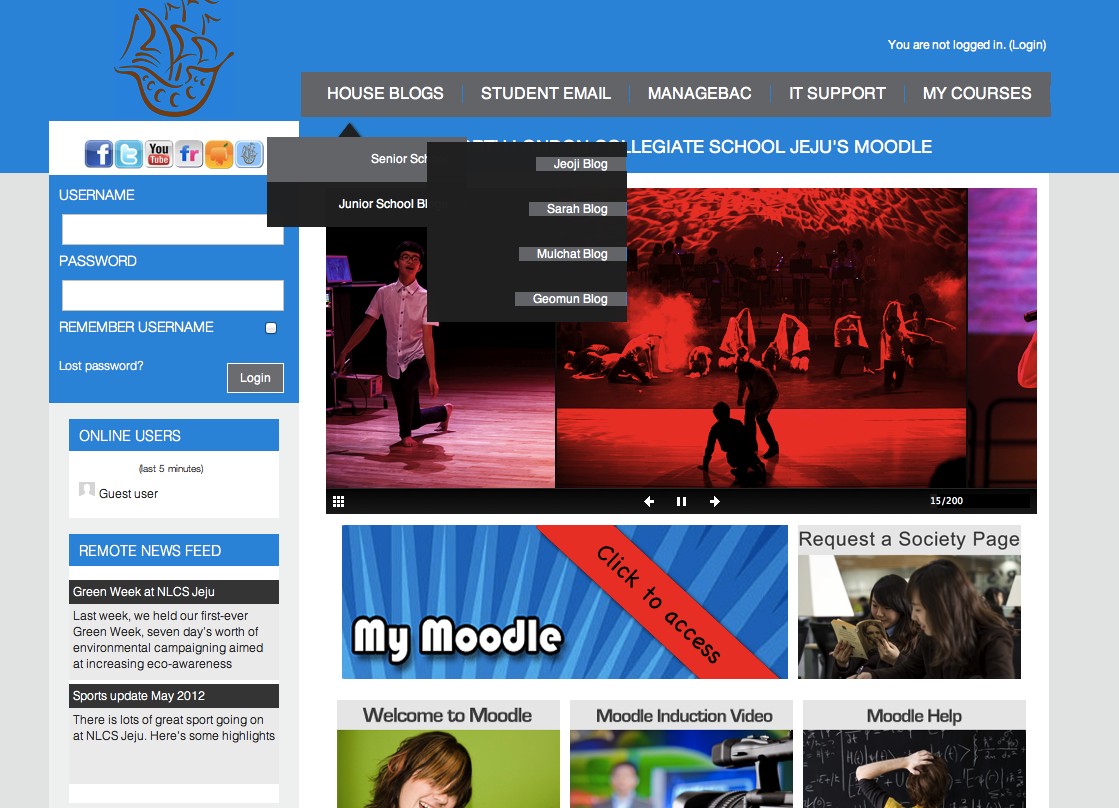Open My Courses from the nav bar

(977, 94)
